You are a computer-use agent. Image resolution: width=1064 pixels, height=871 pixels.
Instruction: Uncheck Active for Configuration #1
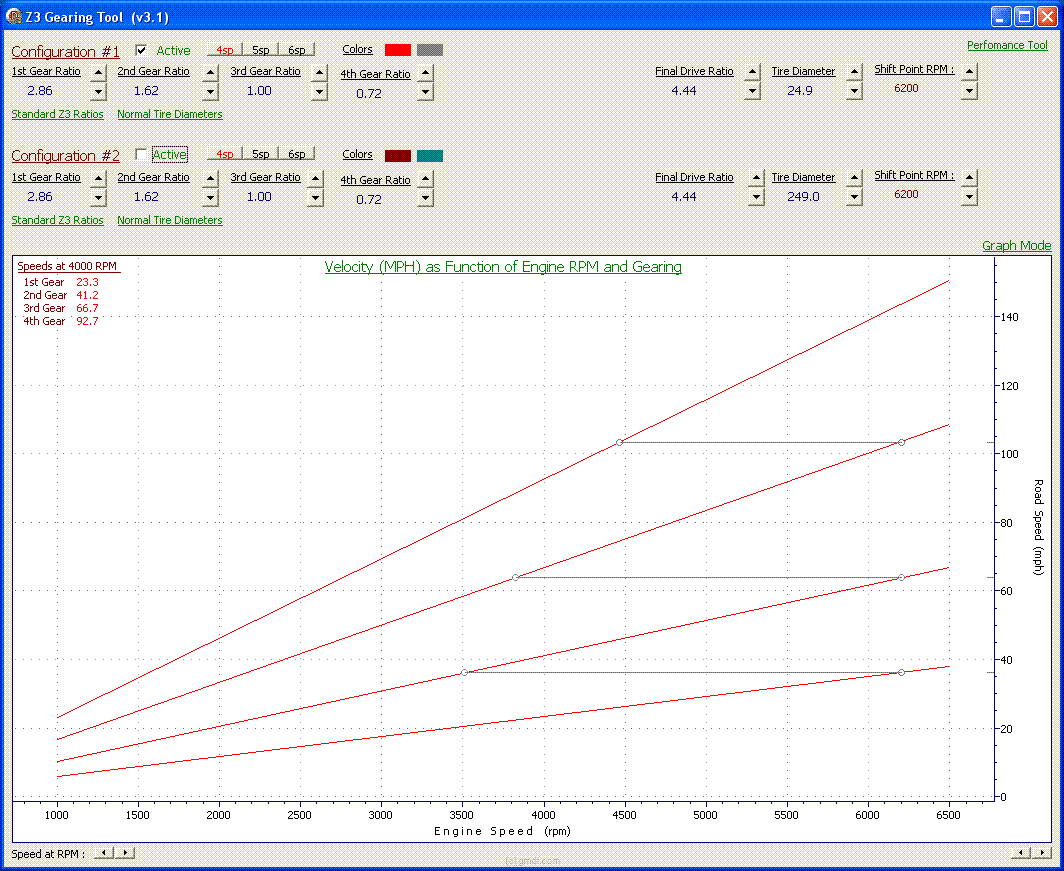coord(141,50)
